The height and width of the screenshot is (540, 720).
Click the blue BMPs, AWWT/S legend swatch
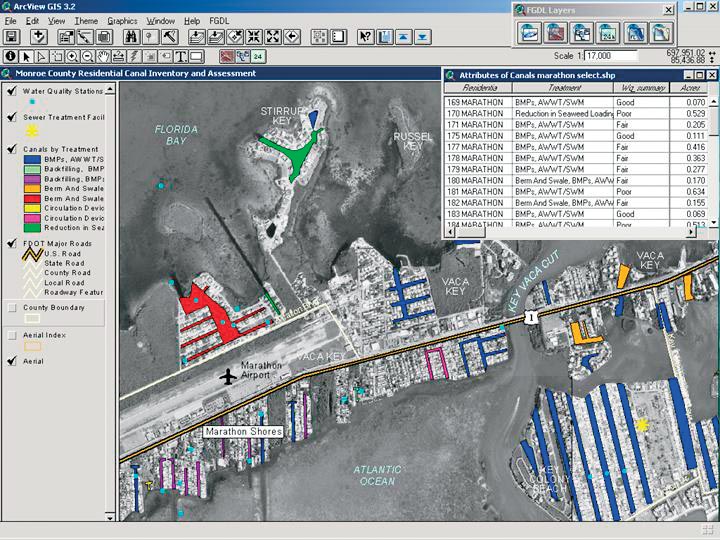point(32,159)
